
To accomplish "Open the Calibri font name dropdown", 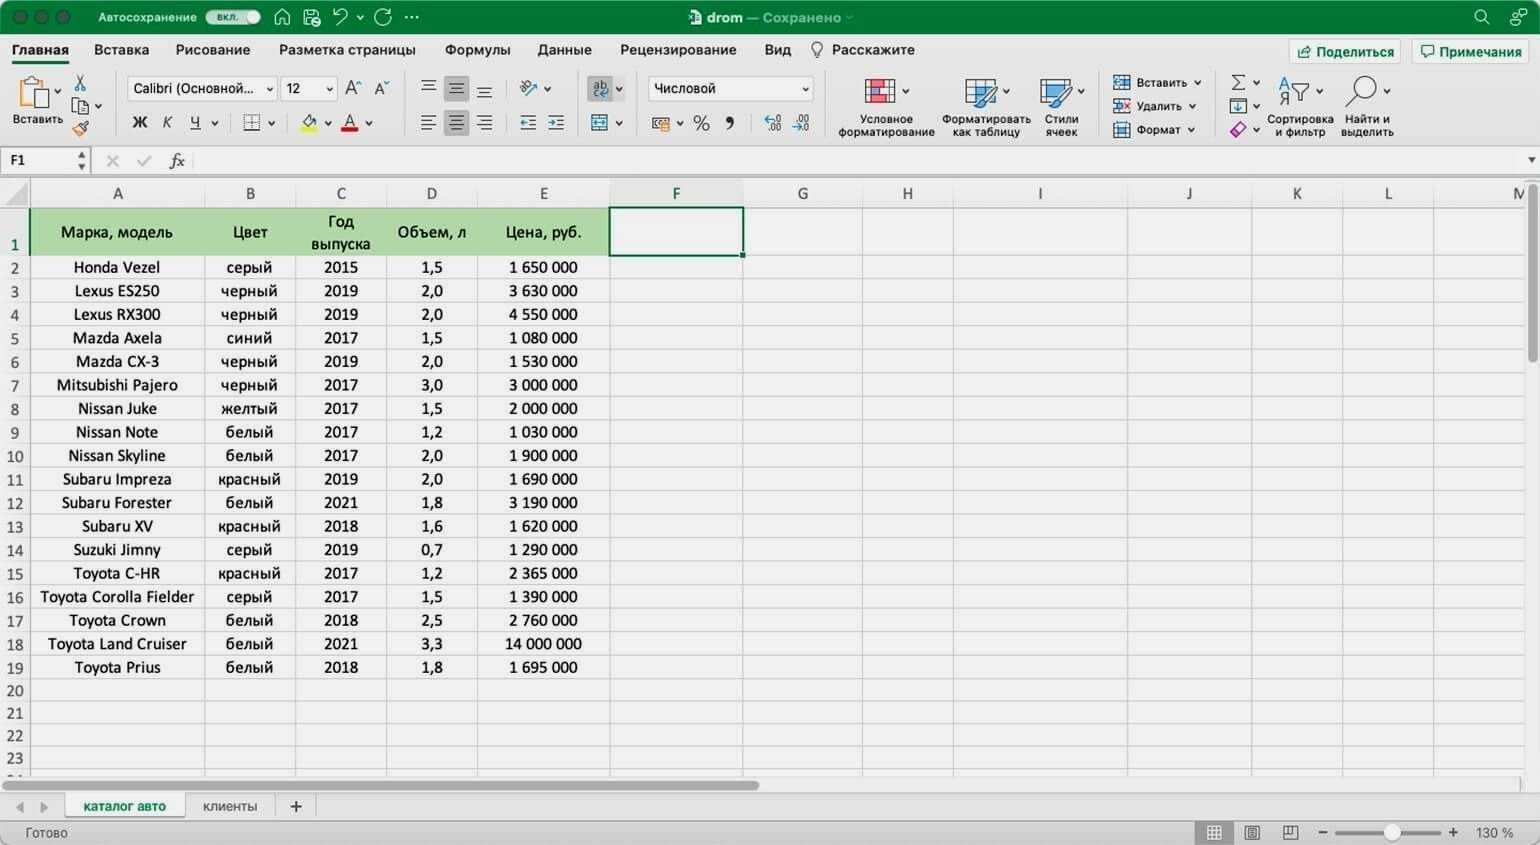I will click(x=202, y=89).
